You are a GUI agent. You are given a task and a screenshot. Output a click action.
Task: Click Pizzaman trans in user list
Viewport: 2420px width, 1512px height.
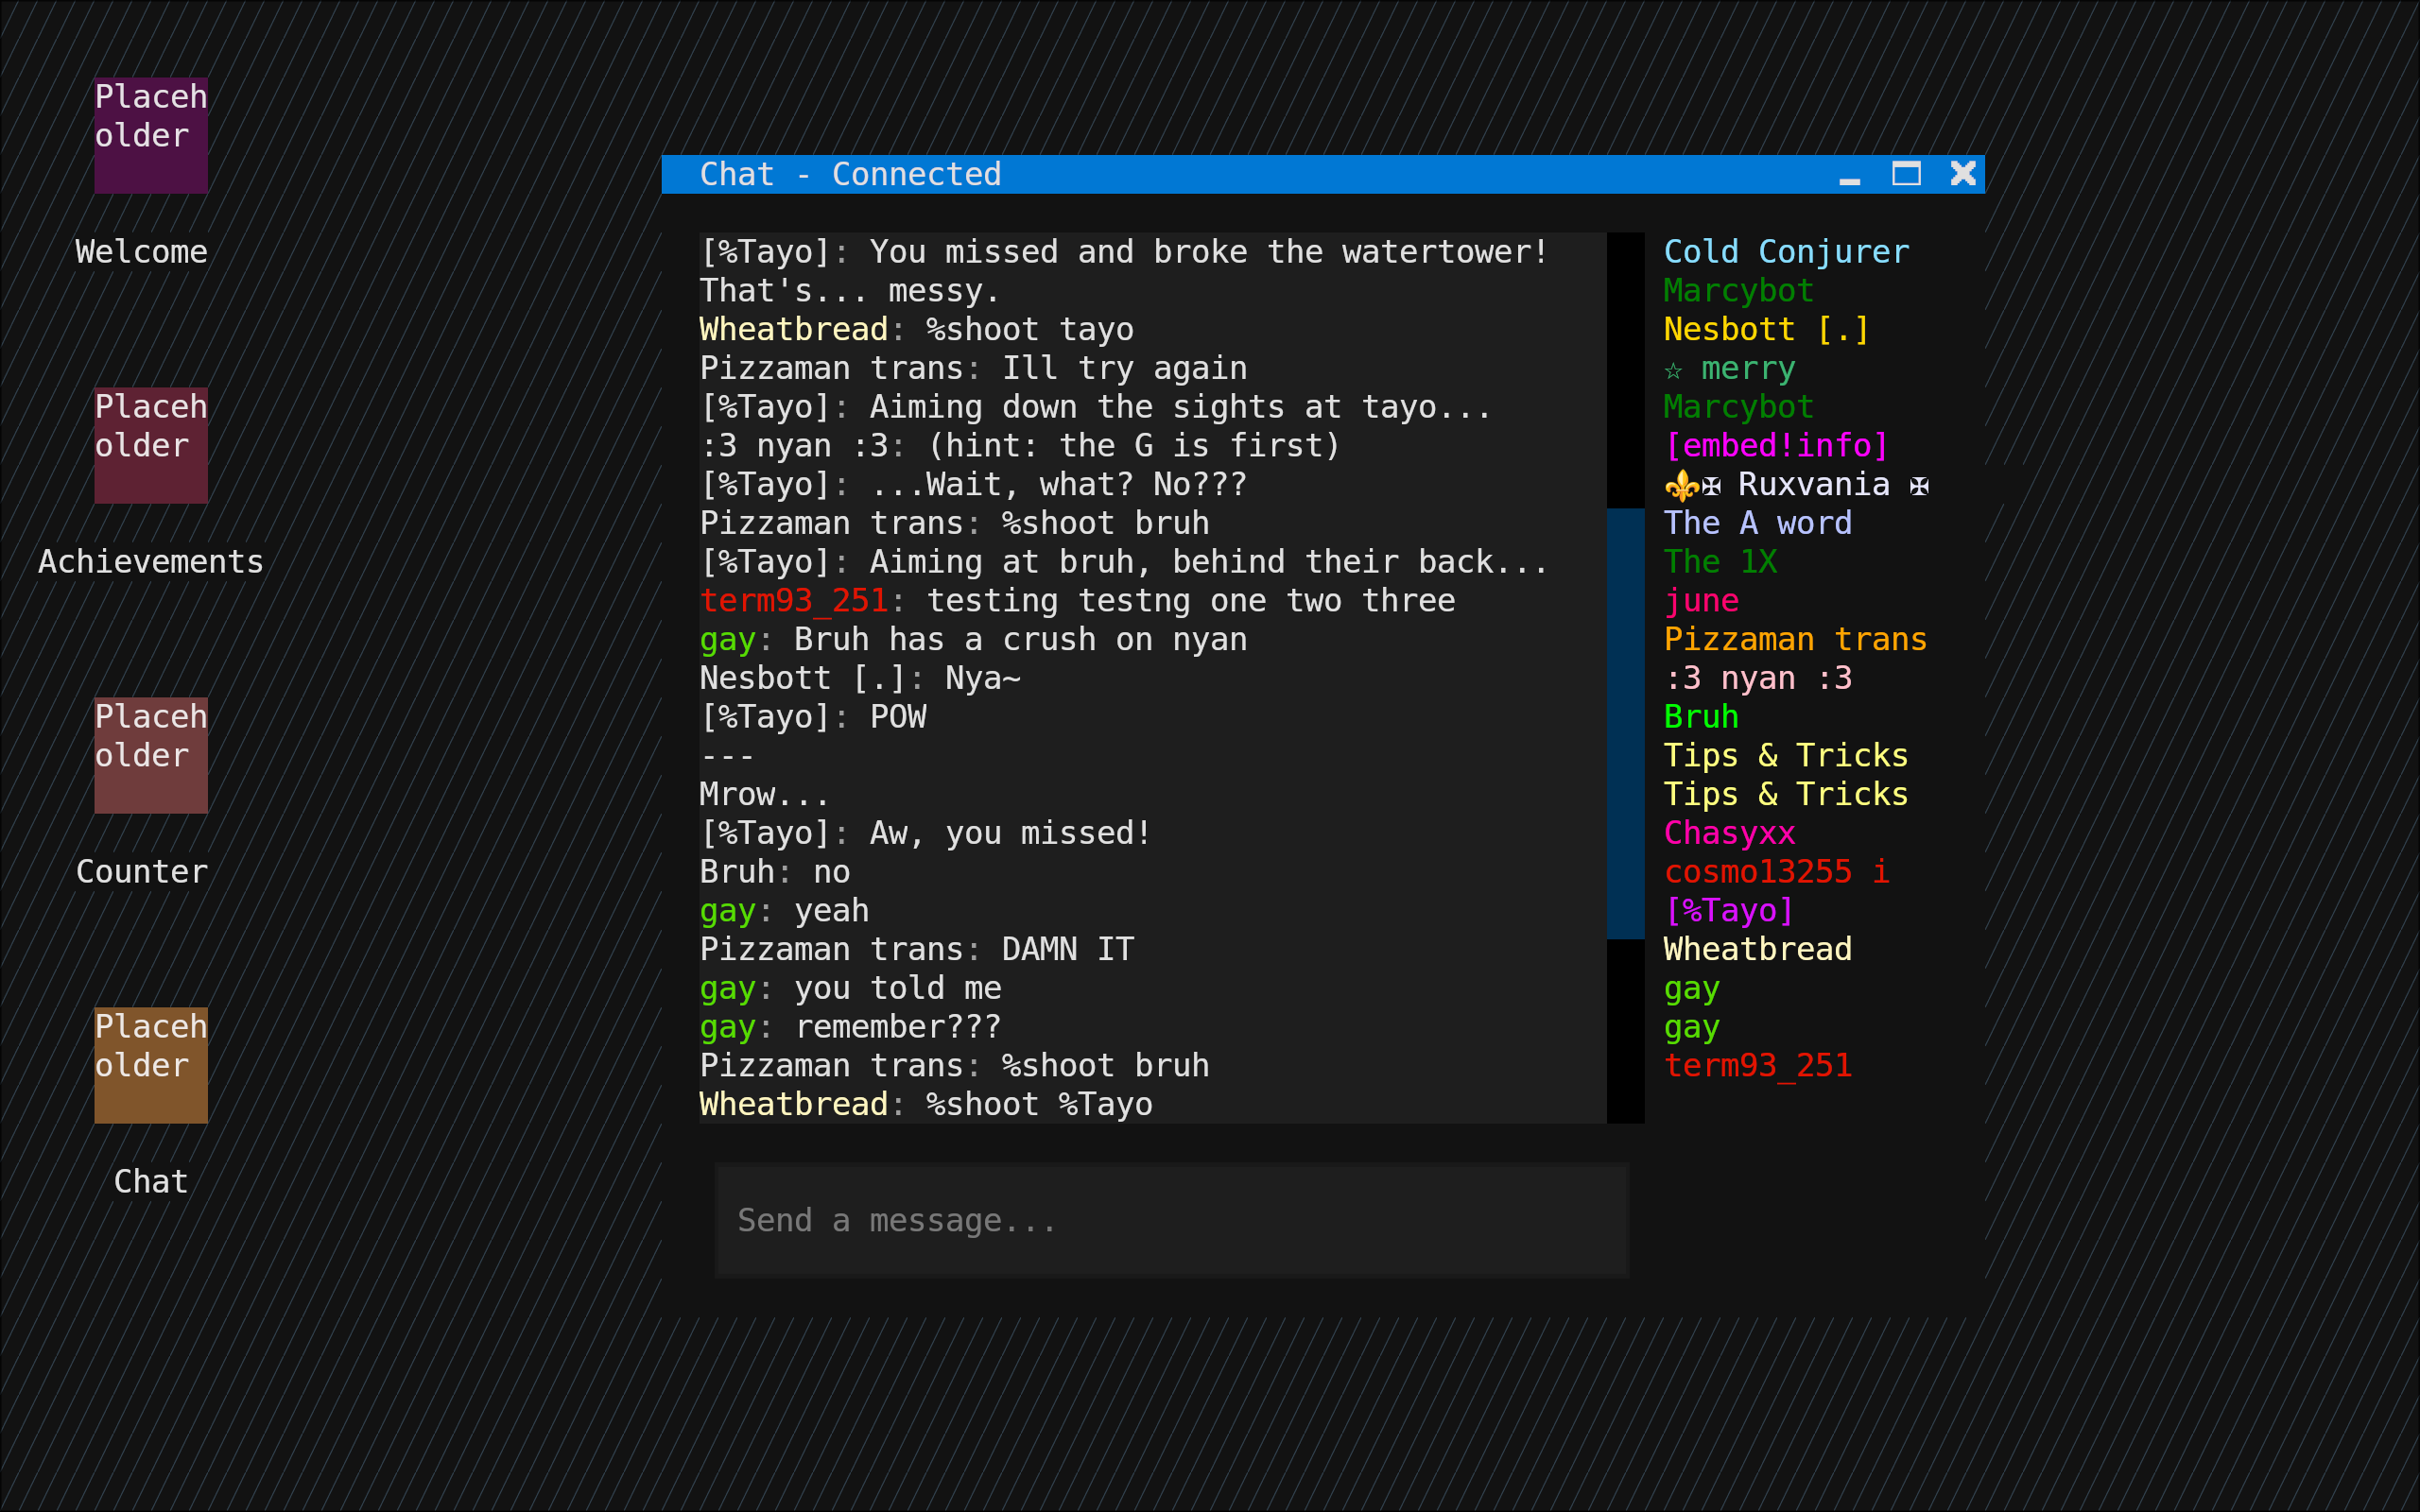click(x=1795, y=640)
